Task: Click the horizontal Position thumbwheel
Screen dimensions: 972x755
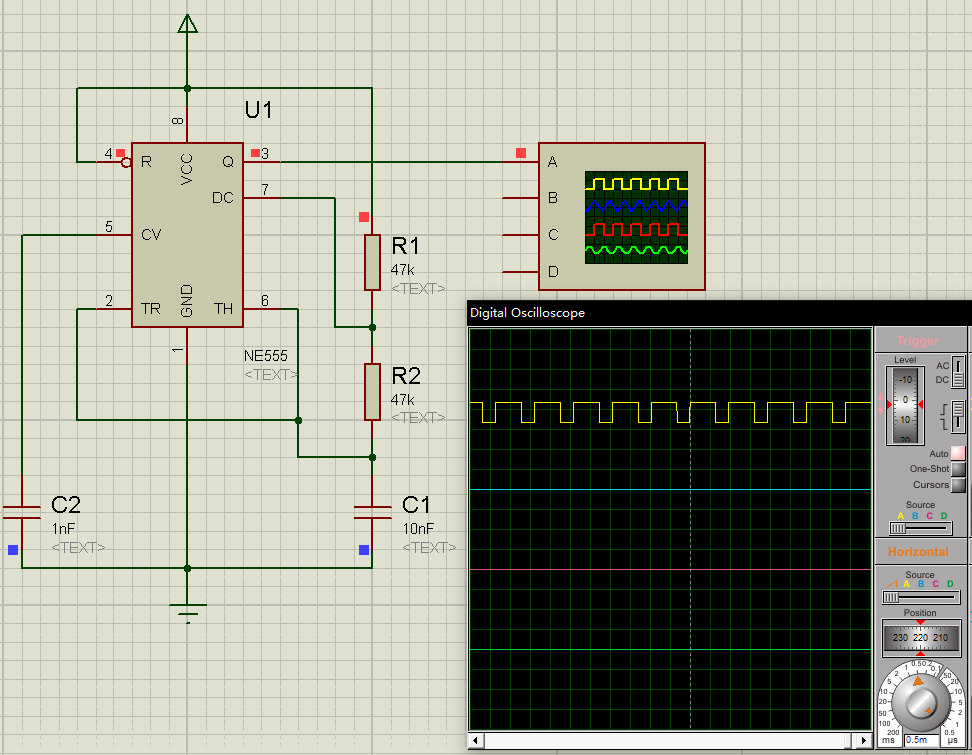Action: pyautogui.click(x=920, y=637)
